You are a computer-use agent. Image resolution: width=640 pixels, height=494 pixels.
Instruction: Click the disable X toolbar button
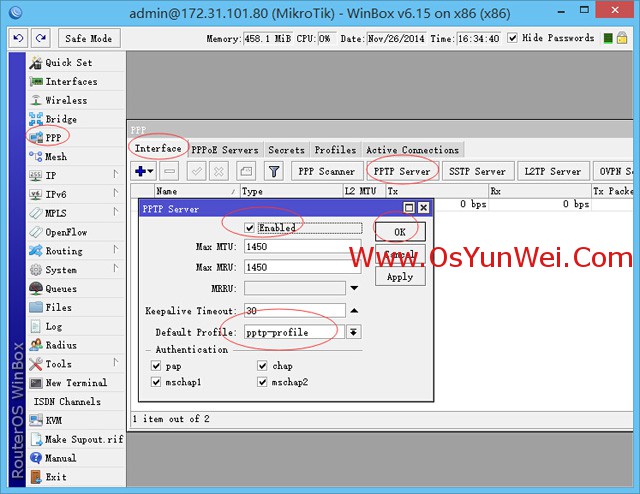click(x=219, y=171)
